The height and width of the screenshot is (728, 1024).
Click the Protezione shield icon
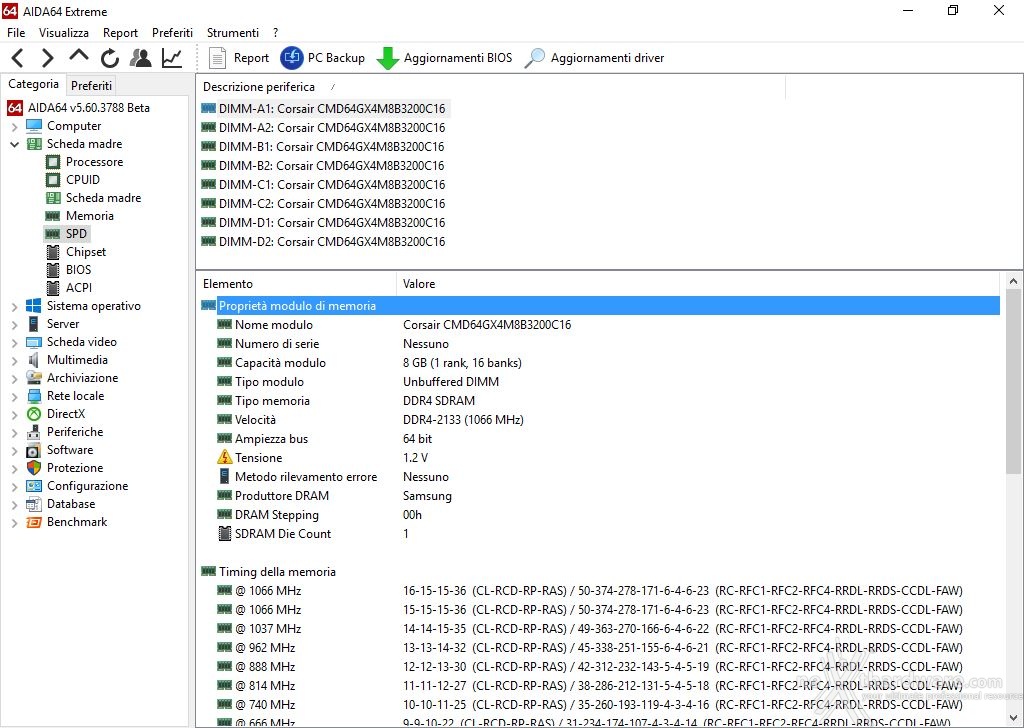(34, 468)
